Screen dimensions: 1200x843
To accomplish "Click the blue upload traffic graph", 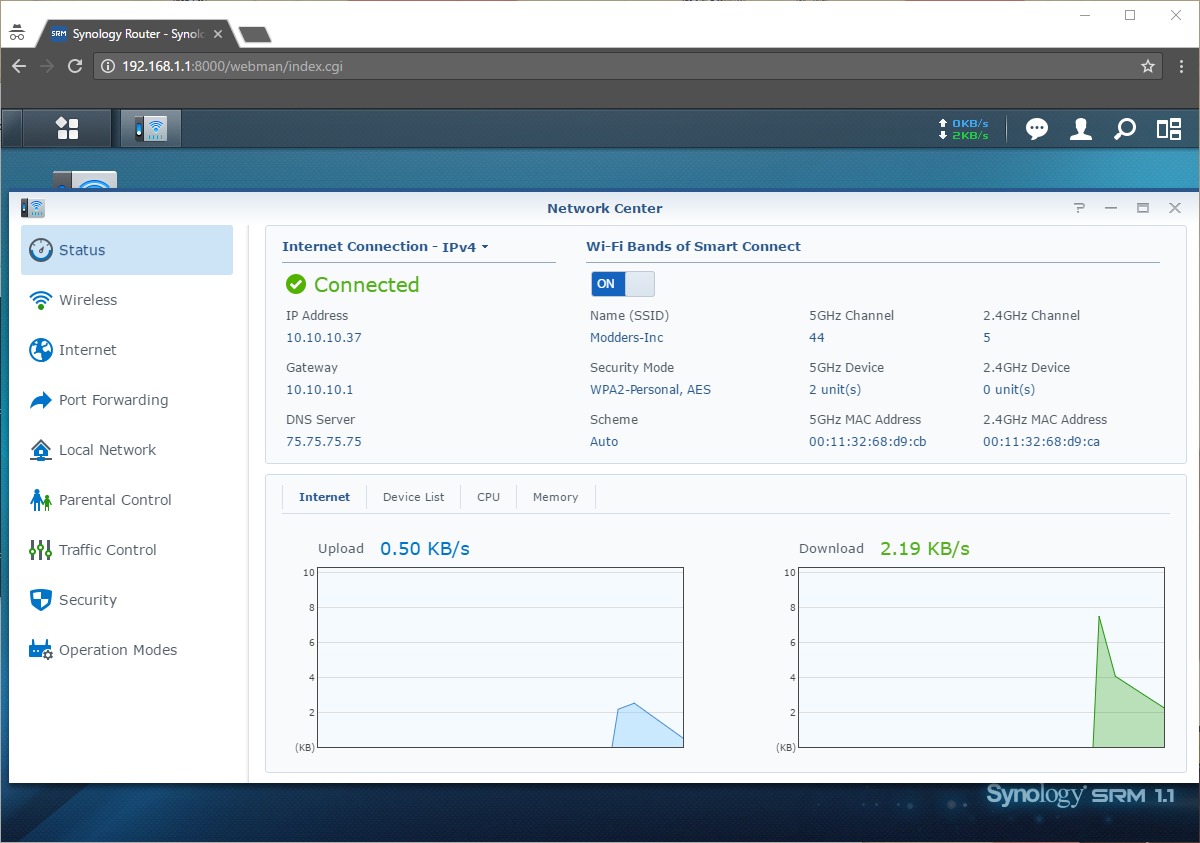I will (x=501, y=657).
